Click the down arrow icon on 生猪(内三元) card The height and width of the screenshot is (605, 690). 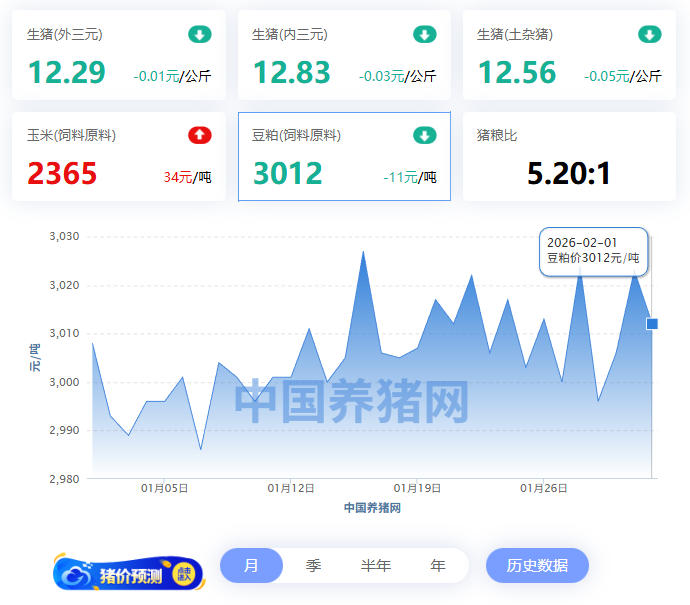coord(425,35)
